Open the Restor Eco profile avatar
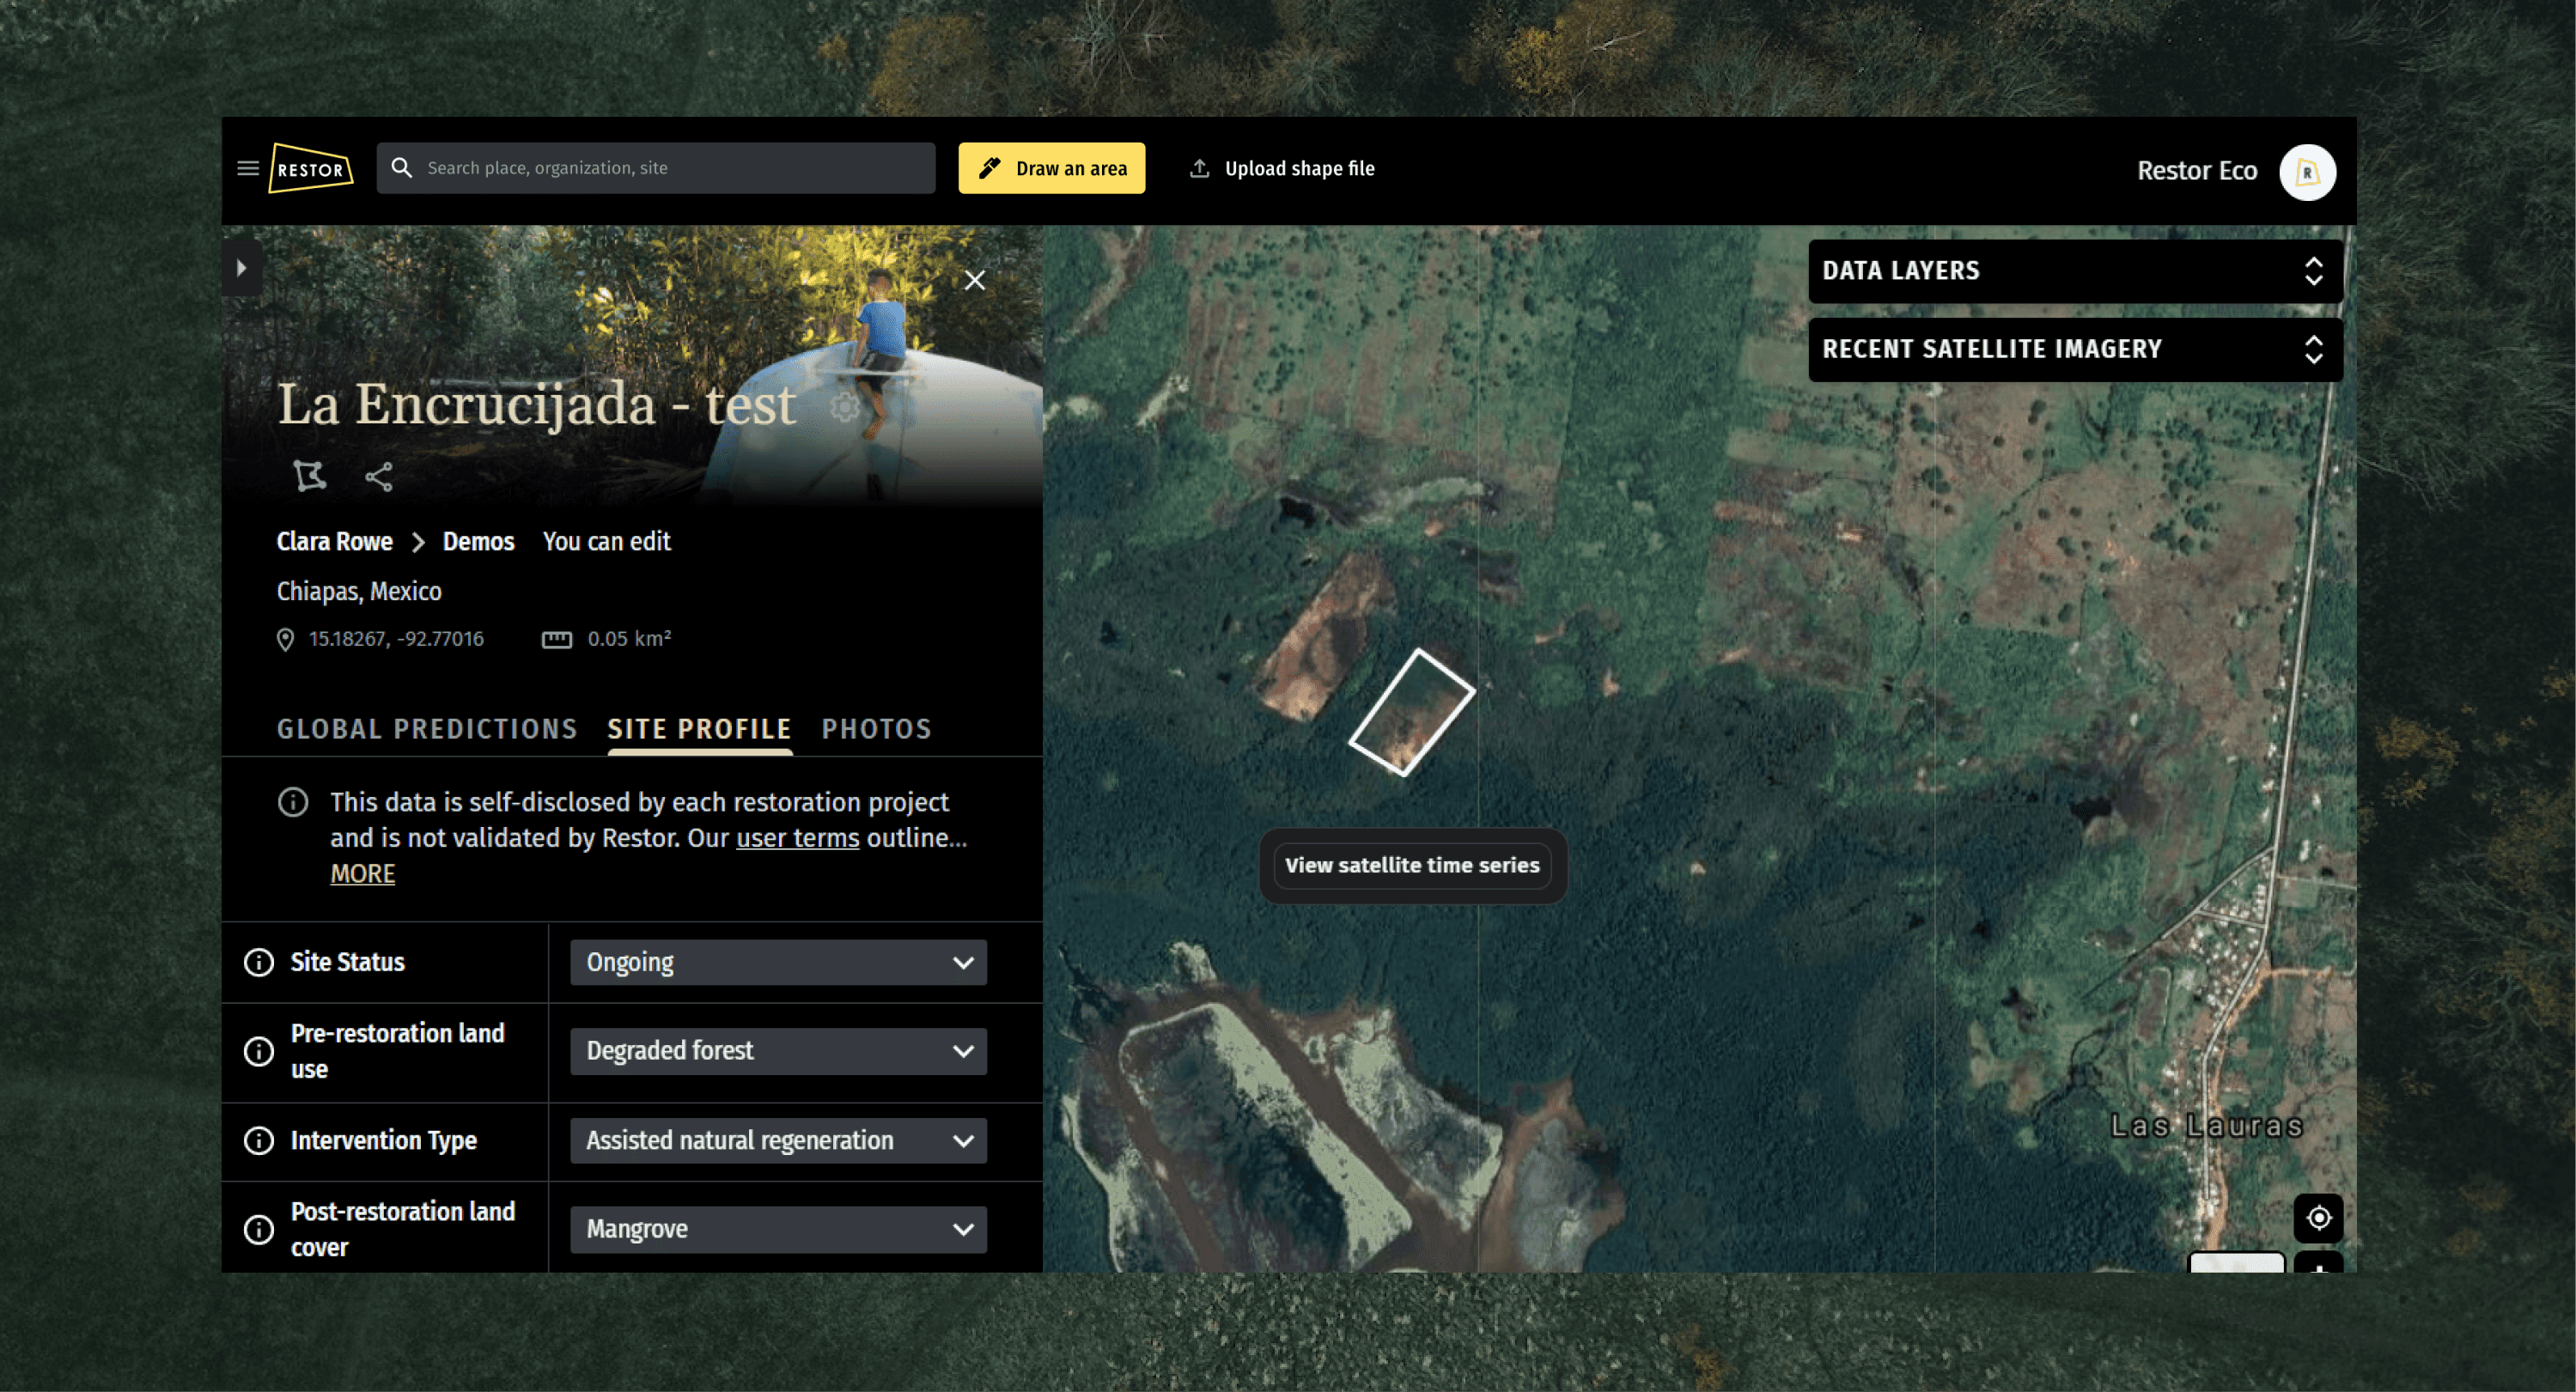This screenshot has height=1392, width=2576. (x=2306, y=172)
